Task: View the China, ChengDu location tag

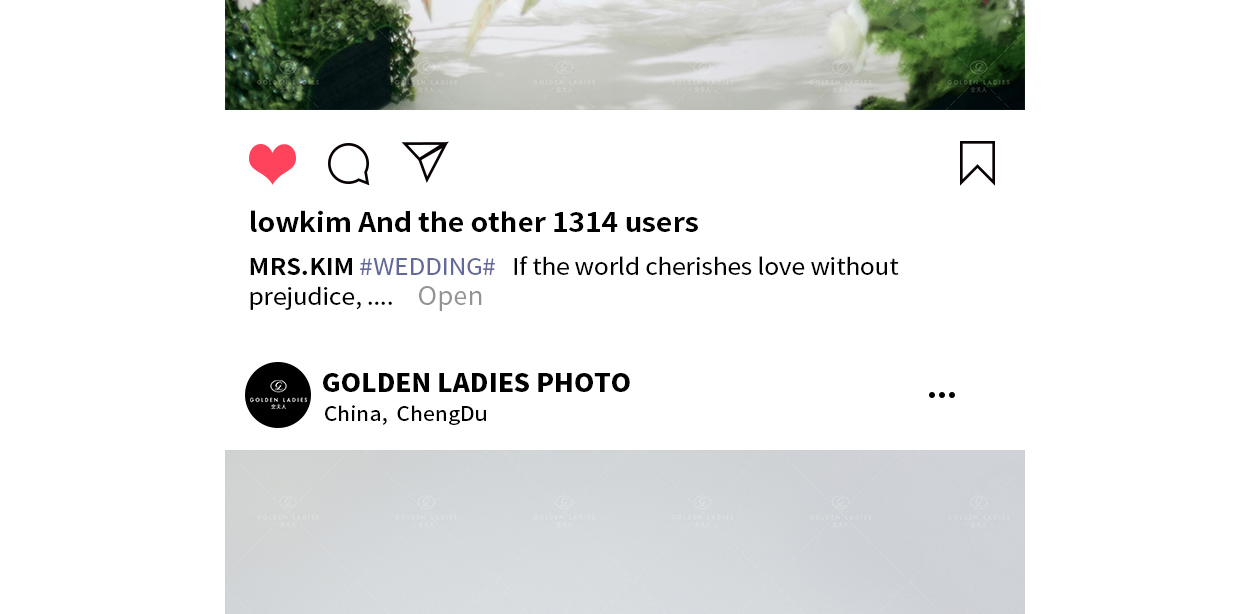Action: tap(405, 413)
